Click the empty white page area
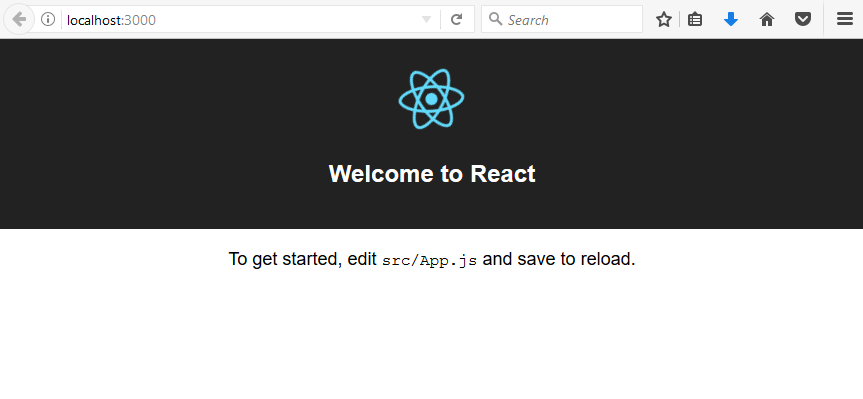863x399 pixels. click(x=432, y=336)
